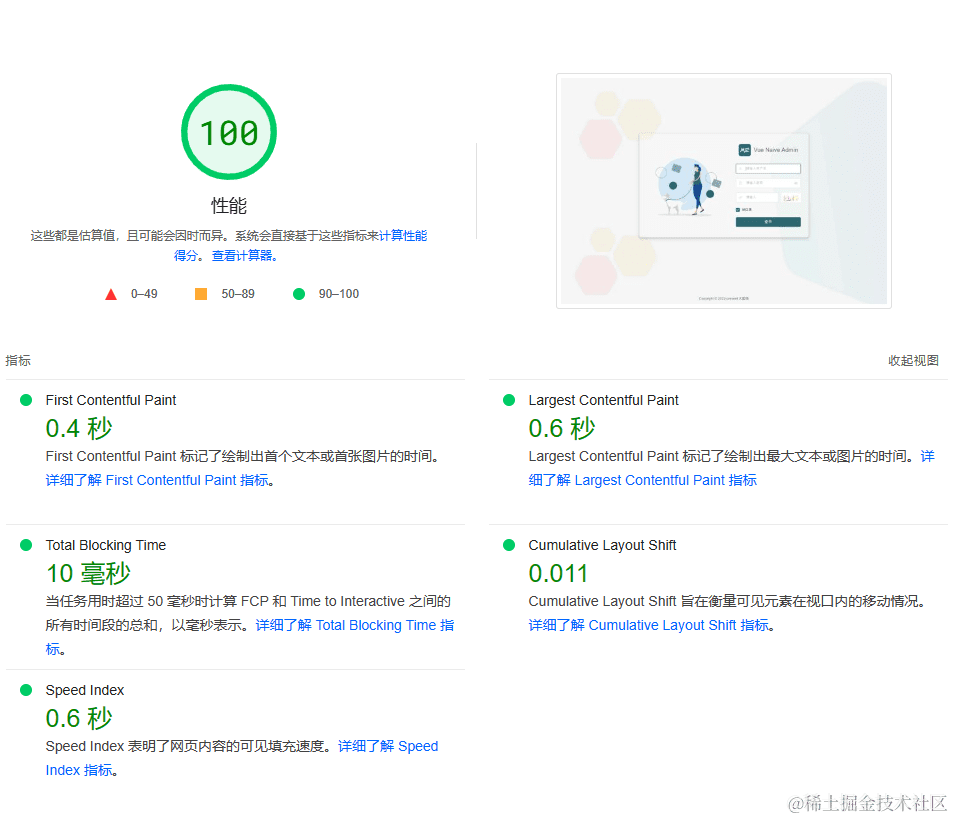Open 详细了解 Cumulative Layout Shift 指标 link

[649, 626]
